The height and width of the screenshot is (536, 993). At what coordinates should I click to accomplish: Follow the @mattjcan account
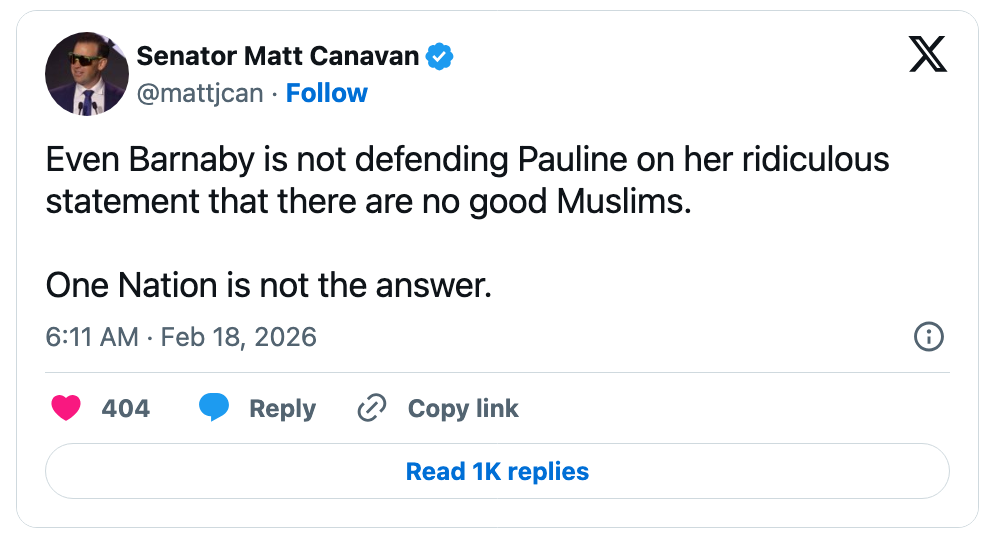[x=326, y=93]
